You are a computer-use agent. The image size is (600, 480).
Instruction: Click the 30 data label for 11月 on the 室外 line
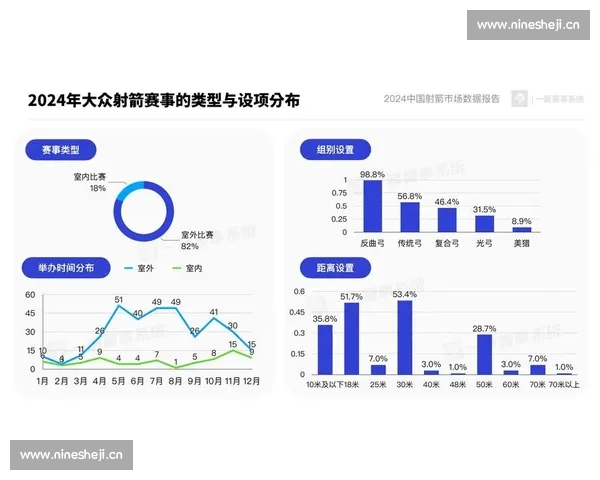pyautogui.click(x=233, y=326)
